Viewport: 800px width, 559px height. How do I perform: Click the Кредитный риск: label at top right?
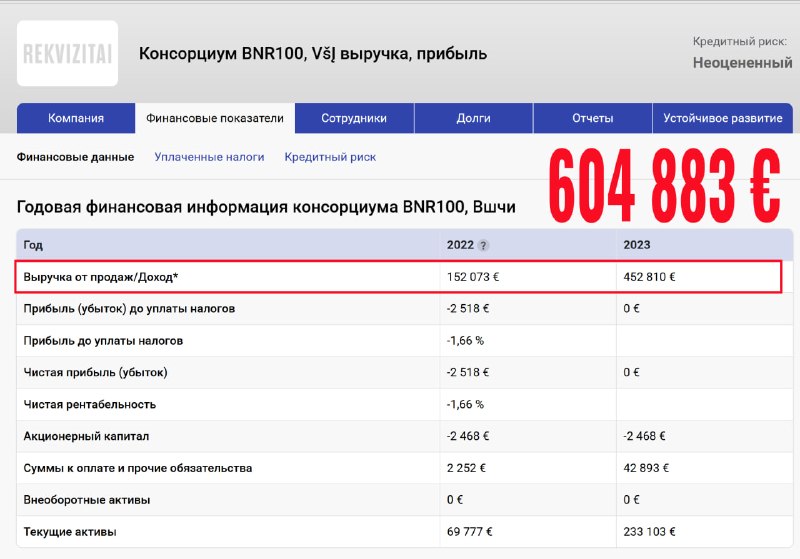click(x=740, y=41)
